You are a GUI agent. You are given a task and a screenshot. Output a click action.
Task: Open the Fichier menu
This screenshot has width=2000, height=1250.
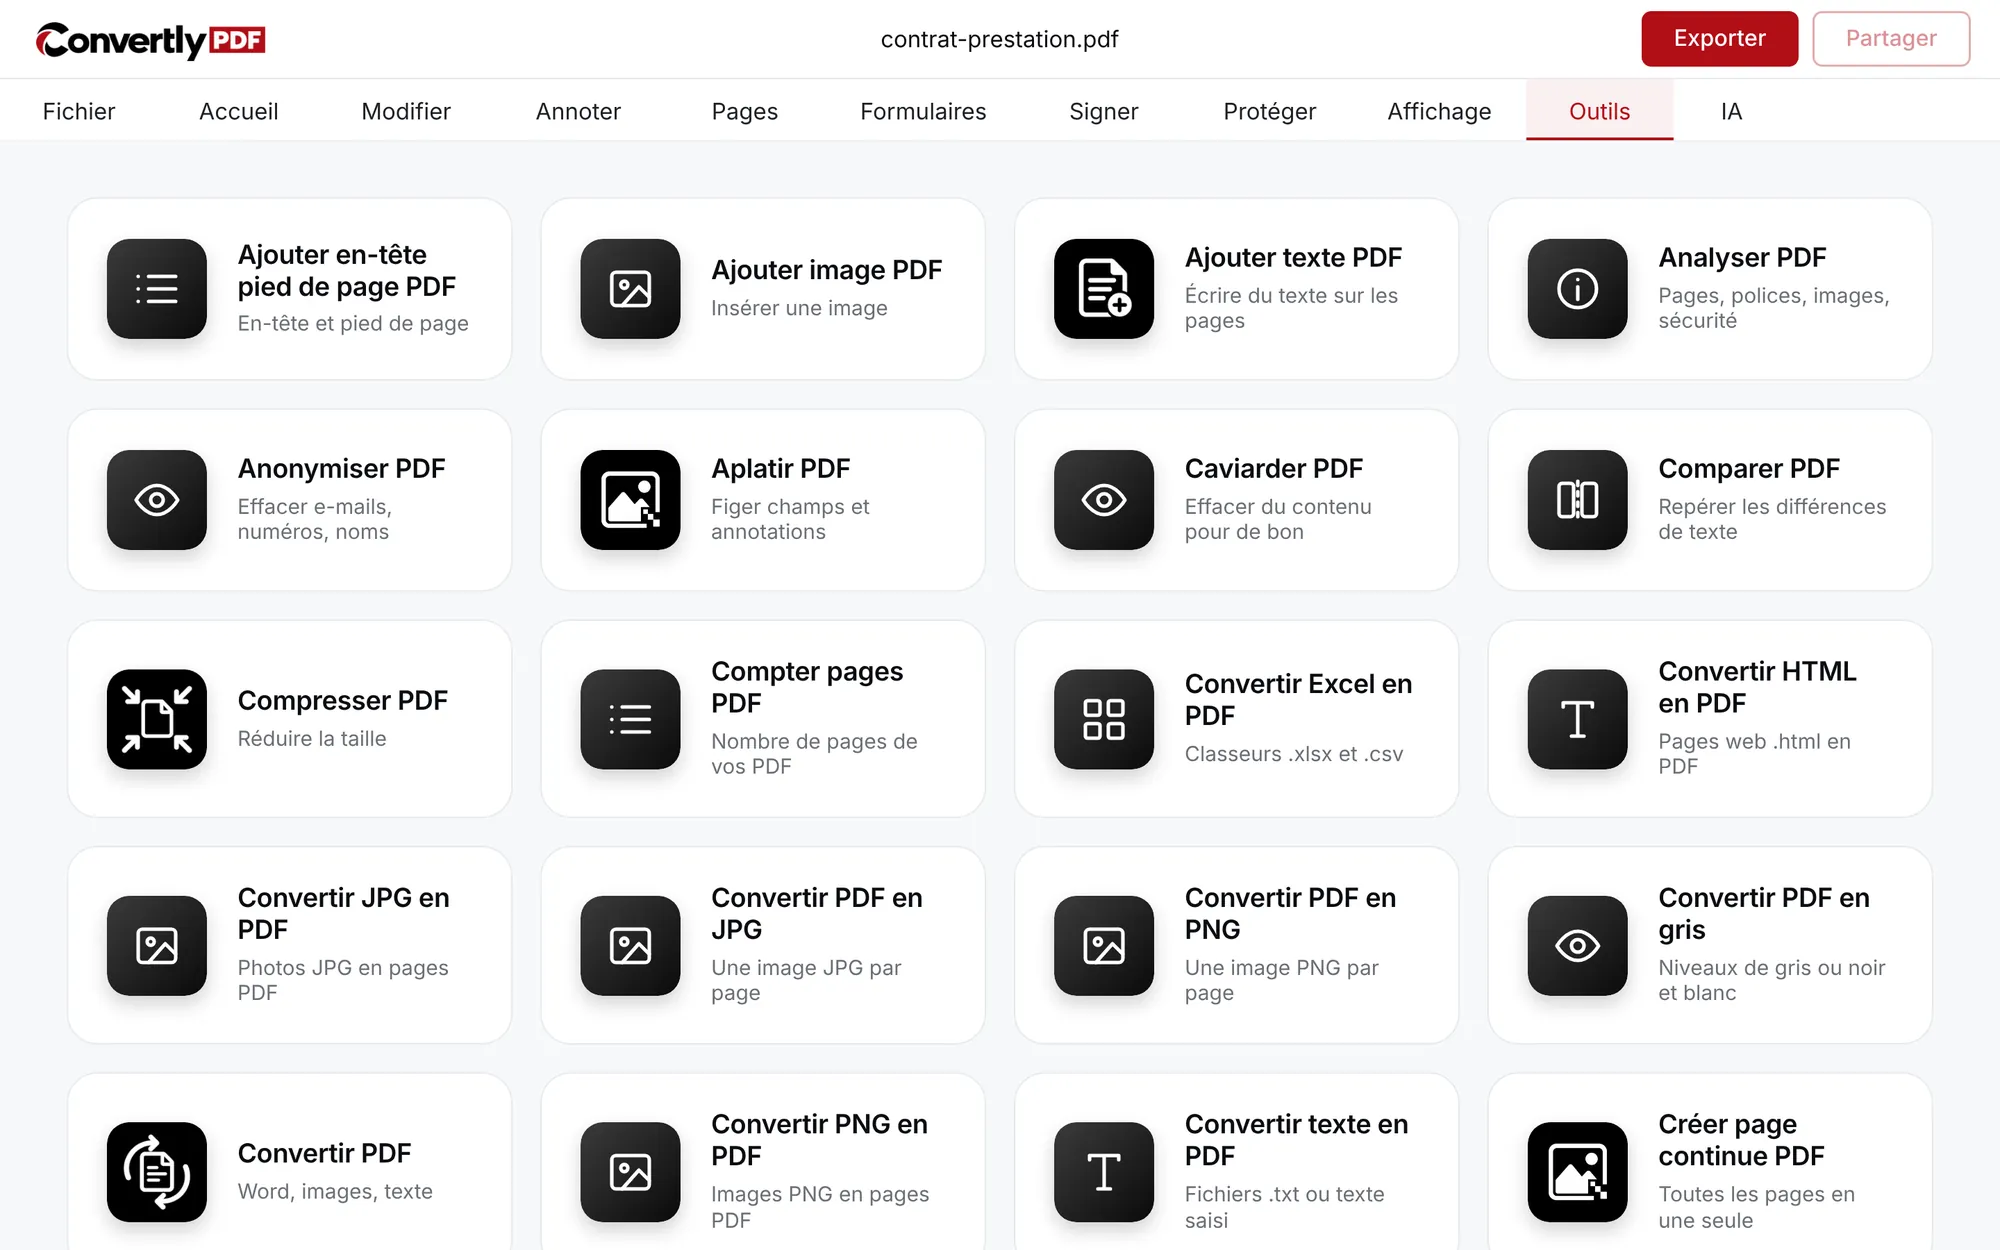tap(79, 111)
